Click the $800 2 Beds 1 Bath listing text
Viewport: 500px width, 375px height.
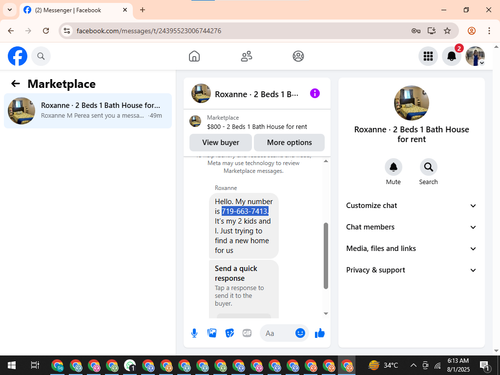(x=257, y=127)
